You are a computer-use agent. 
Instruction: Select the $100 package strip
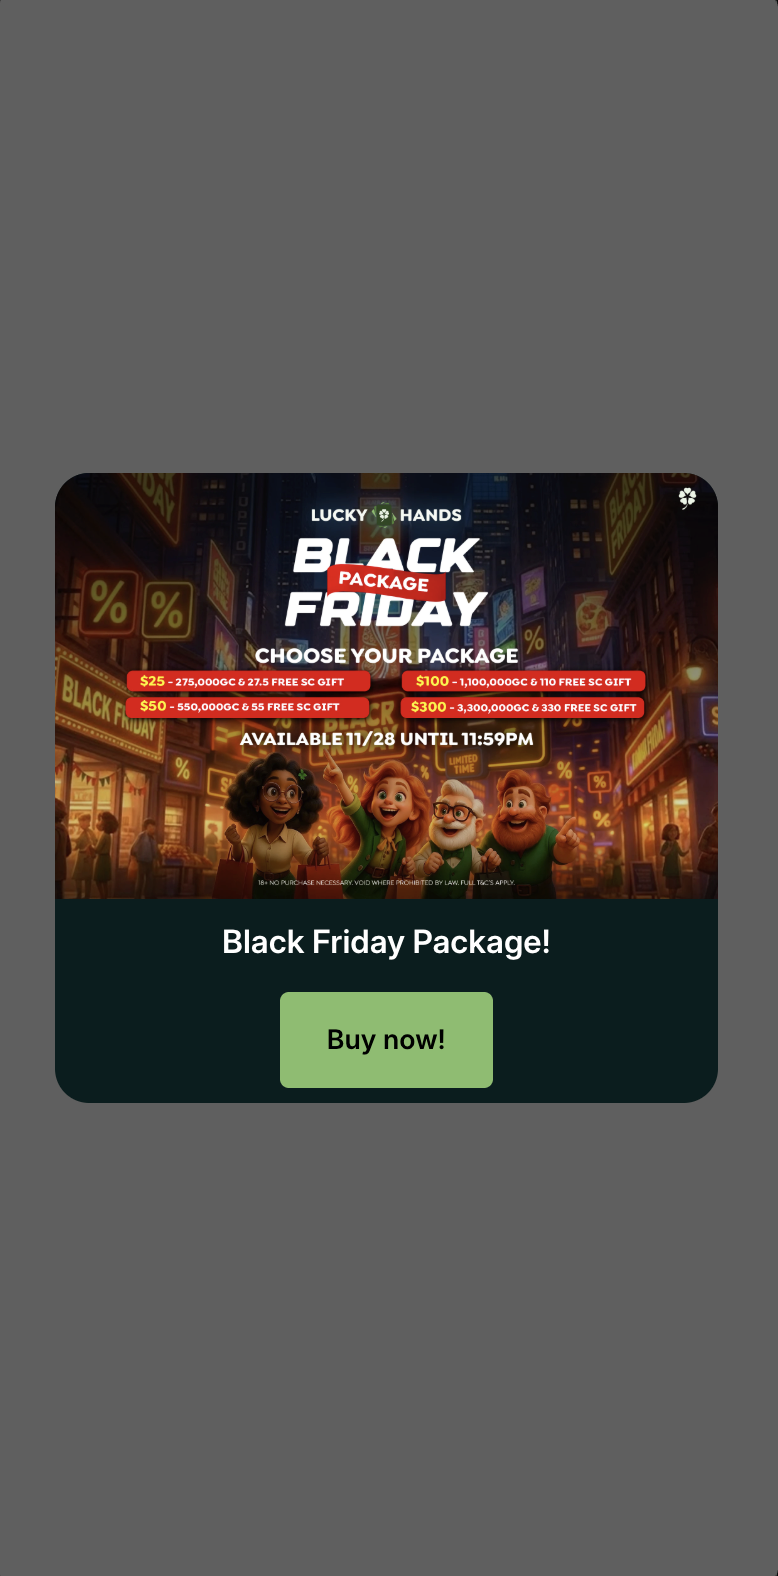(x=523, y=681)
